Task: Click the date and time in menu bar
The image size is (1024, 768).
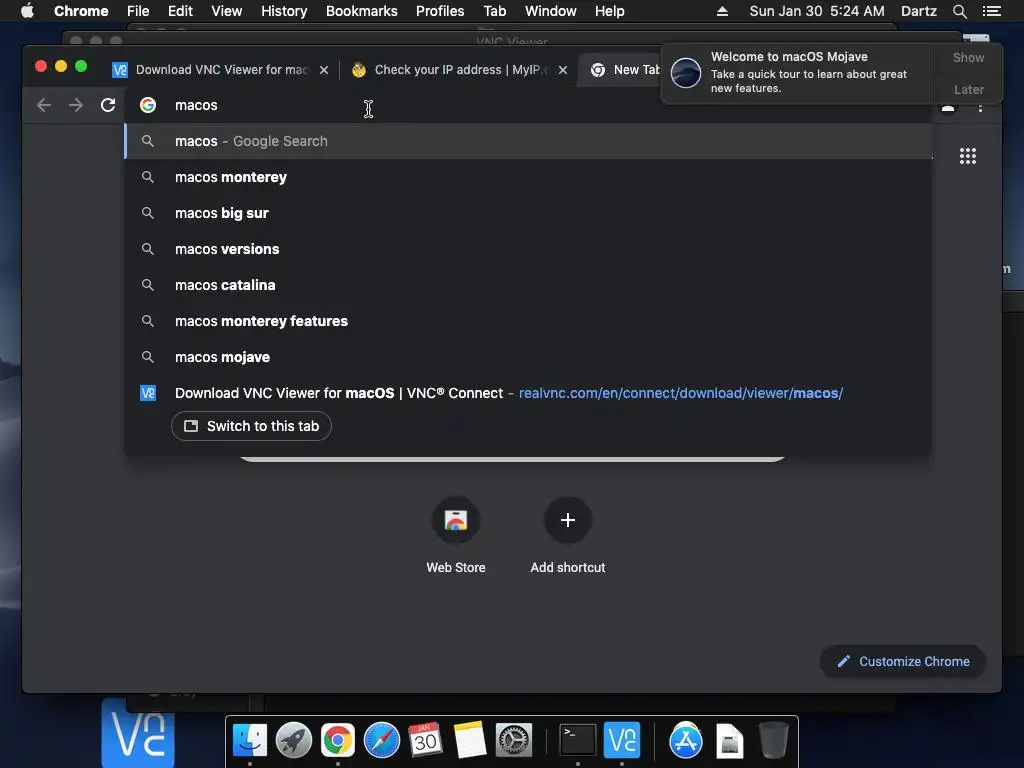Action: (x=817, y=11)
